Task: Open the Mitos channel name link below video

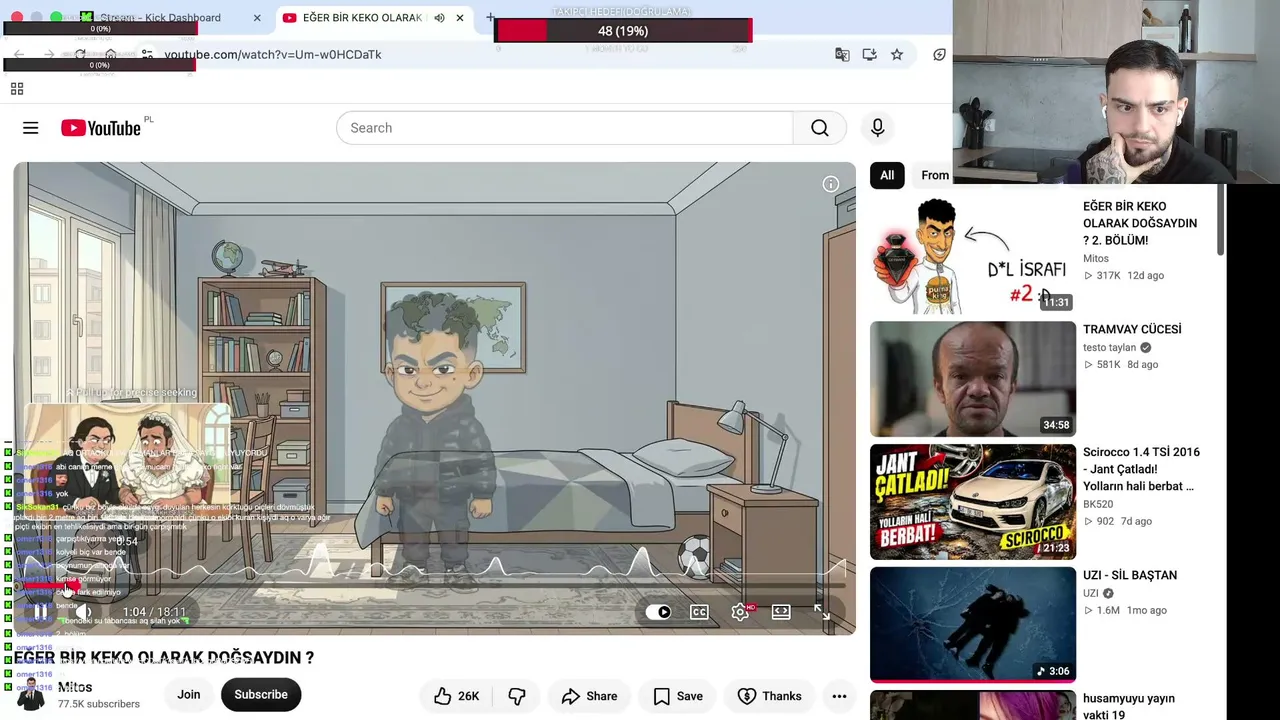Action: click(75, 688)
